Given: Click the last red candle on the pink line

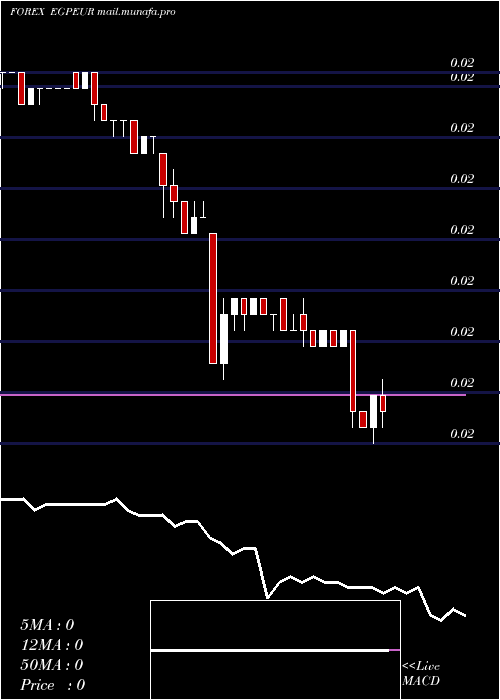Looking at the screenshot, I should (x=383, y=403).
